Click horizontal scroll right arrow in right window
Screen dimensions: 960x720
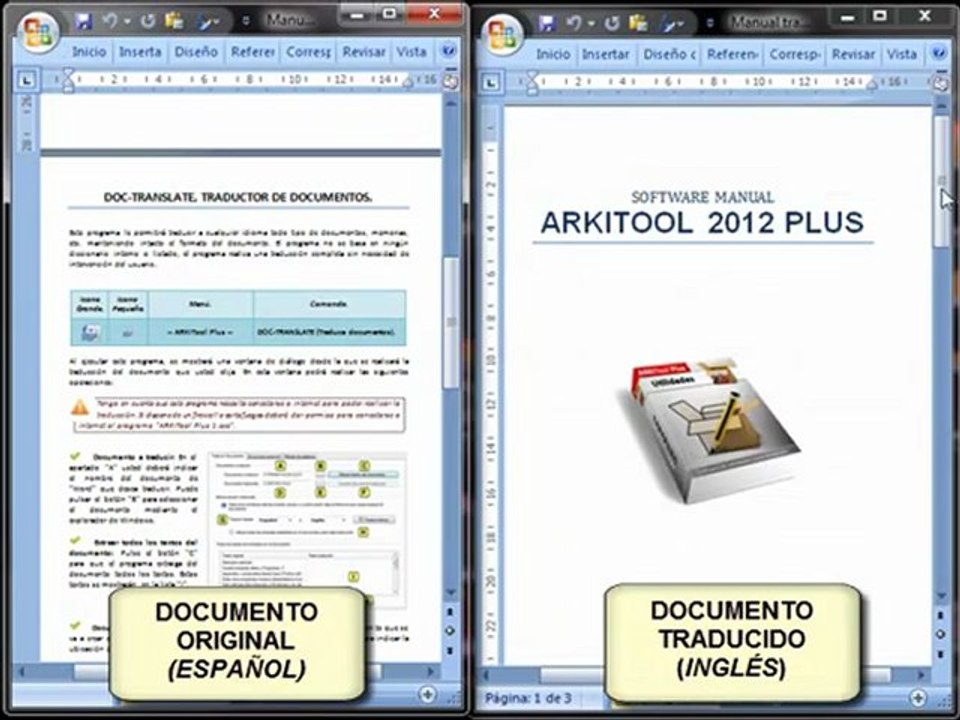pyautogui.click(x=921, y=675)
